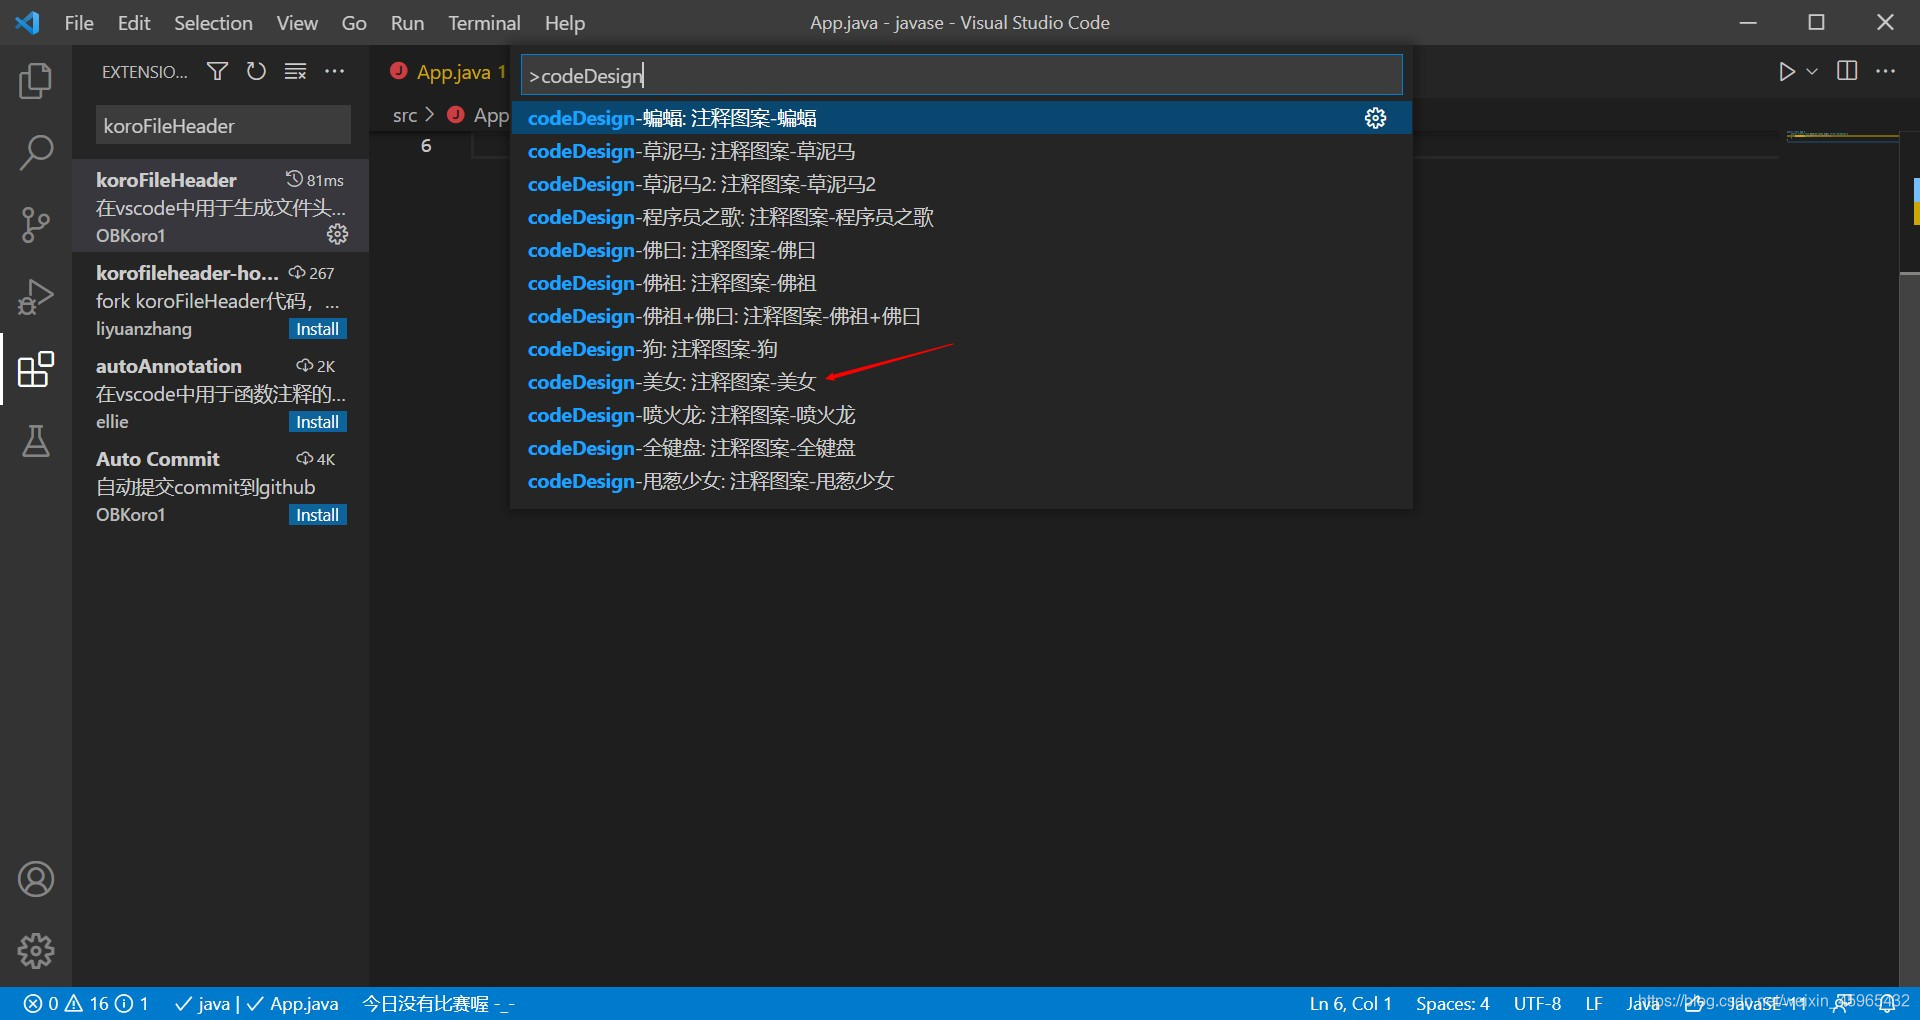This screenshot has width=1920, height=1020.
Task: Select codeDesign-美女 command
Action: (961, 382)
